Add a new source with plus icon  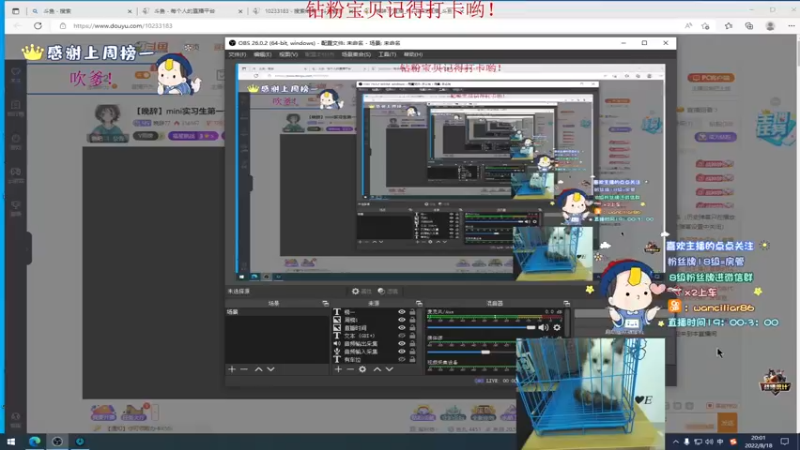[338, 369]
